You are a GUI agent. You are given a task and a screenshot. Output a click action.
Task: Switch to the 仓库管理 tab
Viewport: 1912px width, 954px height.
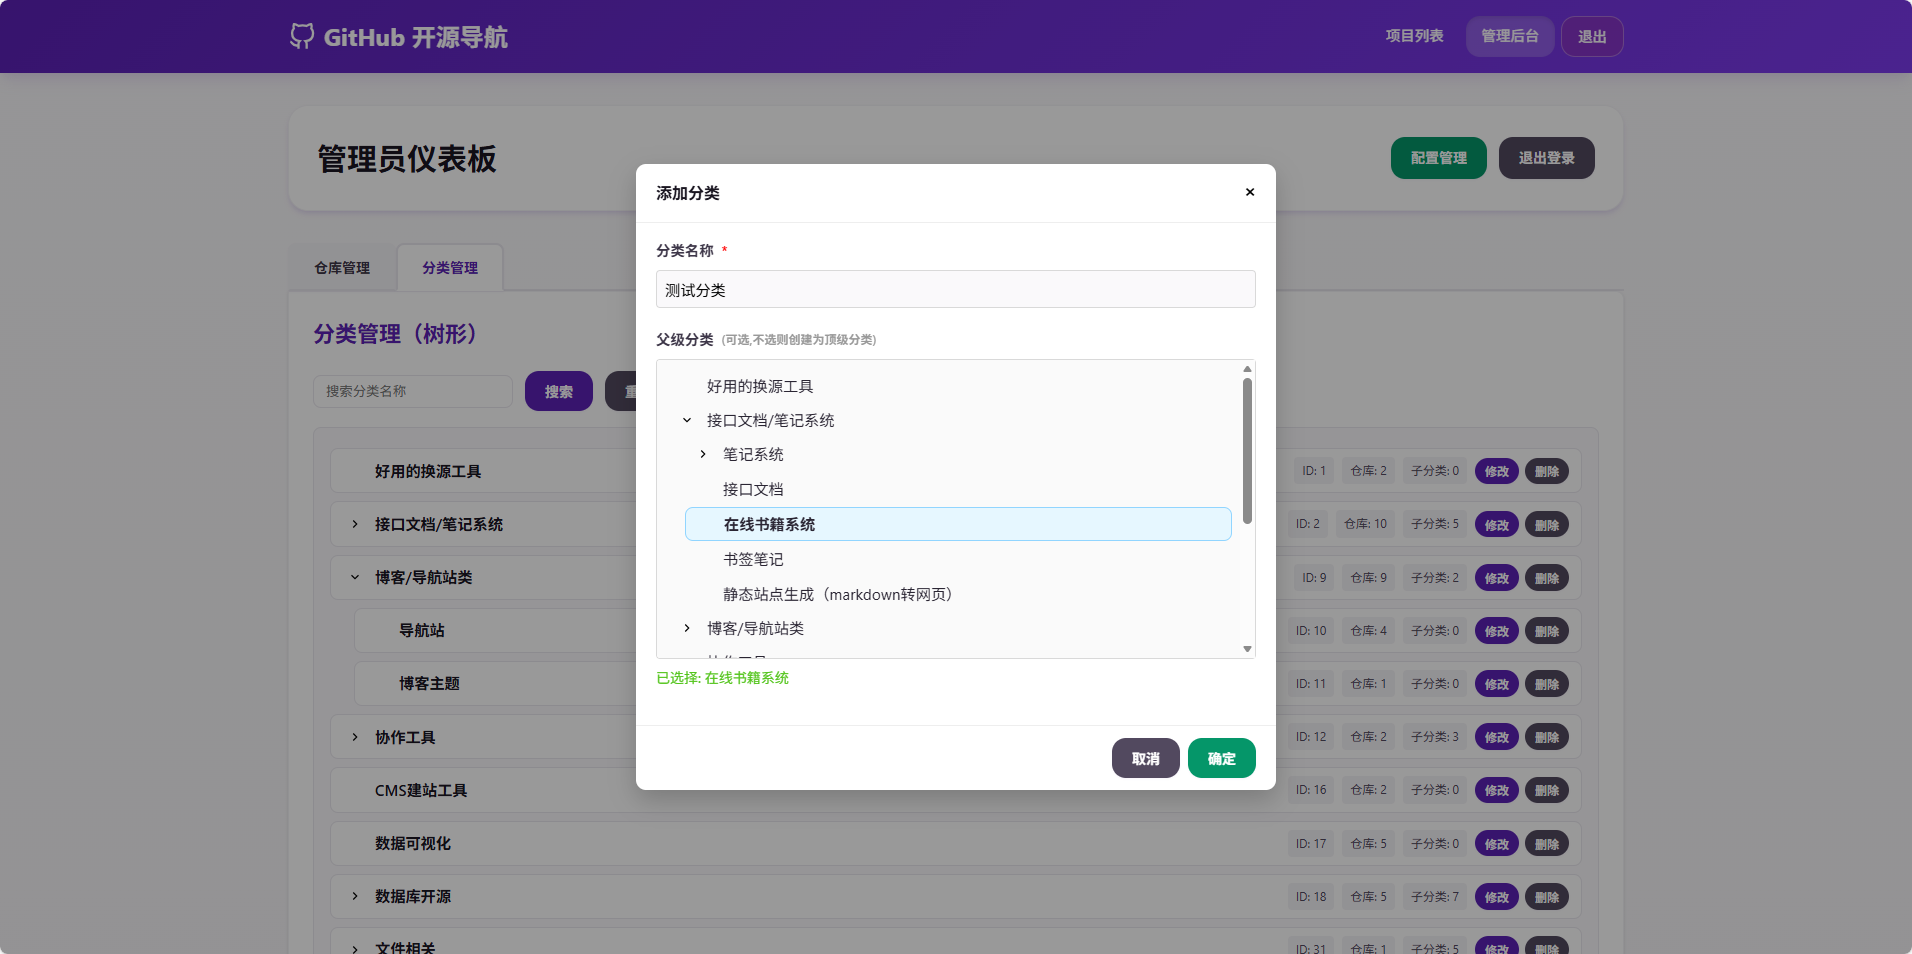342,268
